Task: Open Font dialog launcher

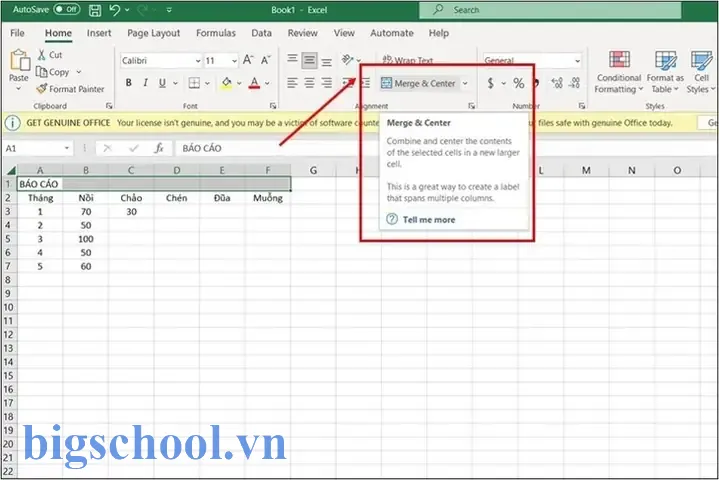Action: point(273,106)
